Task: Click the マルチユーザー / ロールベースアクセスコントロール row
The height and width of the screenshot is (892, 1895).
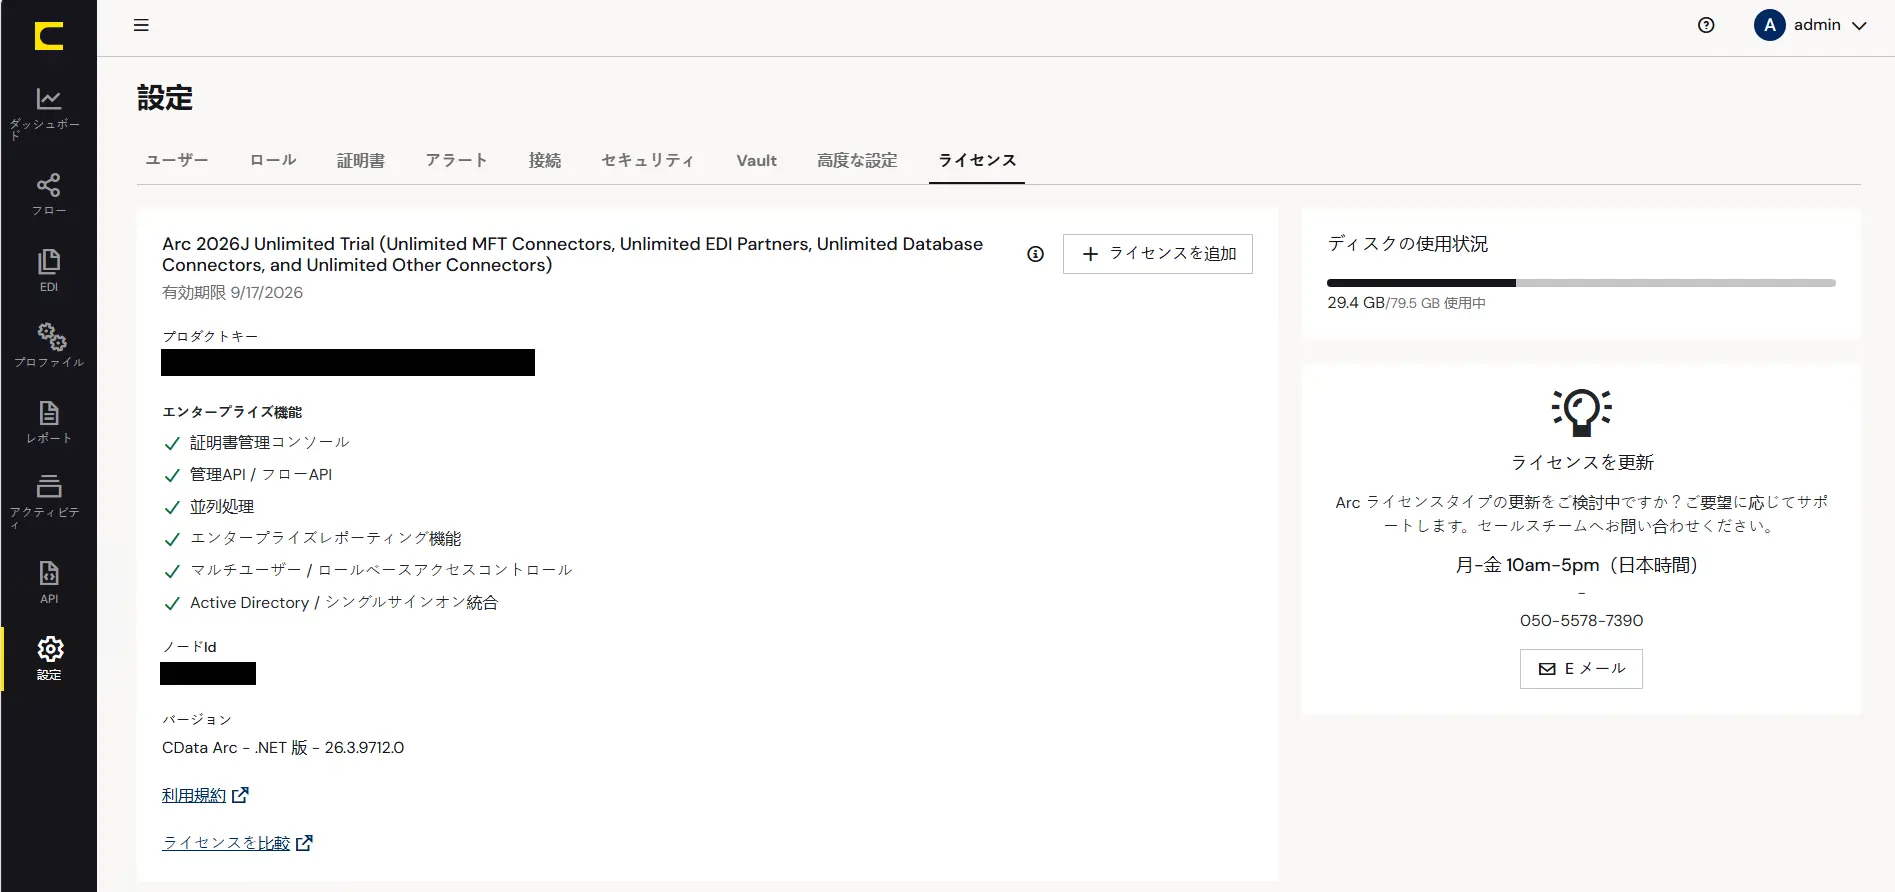Action: (368, 570)
